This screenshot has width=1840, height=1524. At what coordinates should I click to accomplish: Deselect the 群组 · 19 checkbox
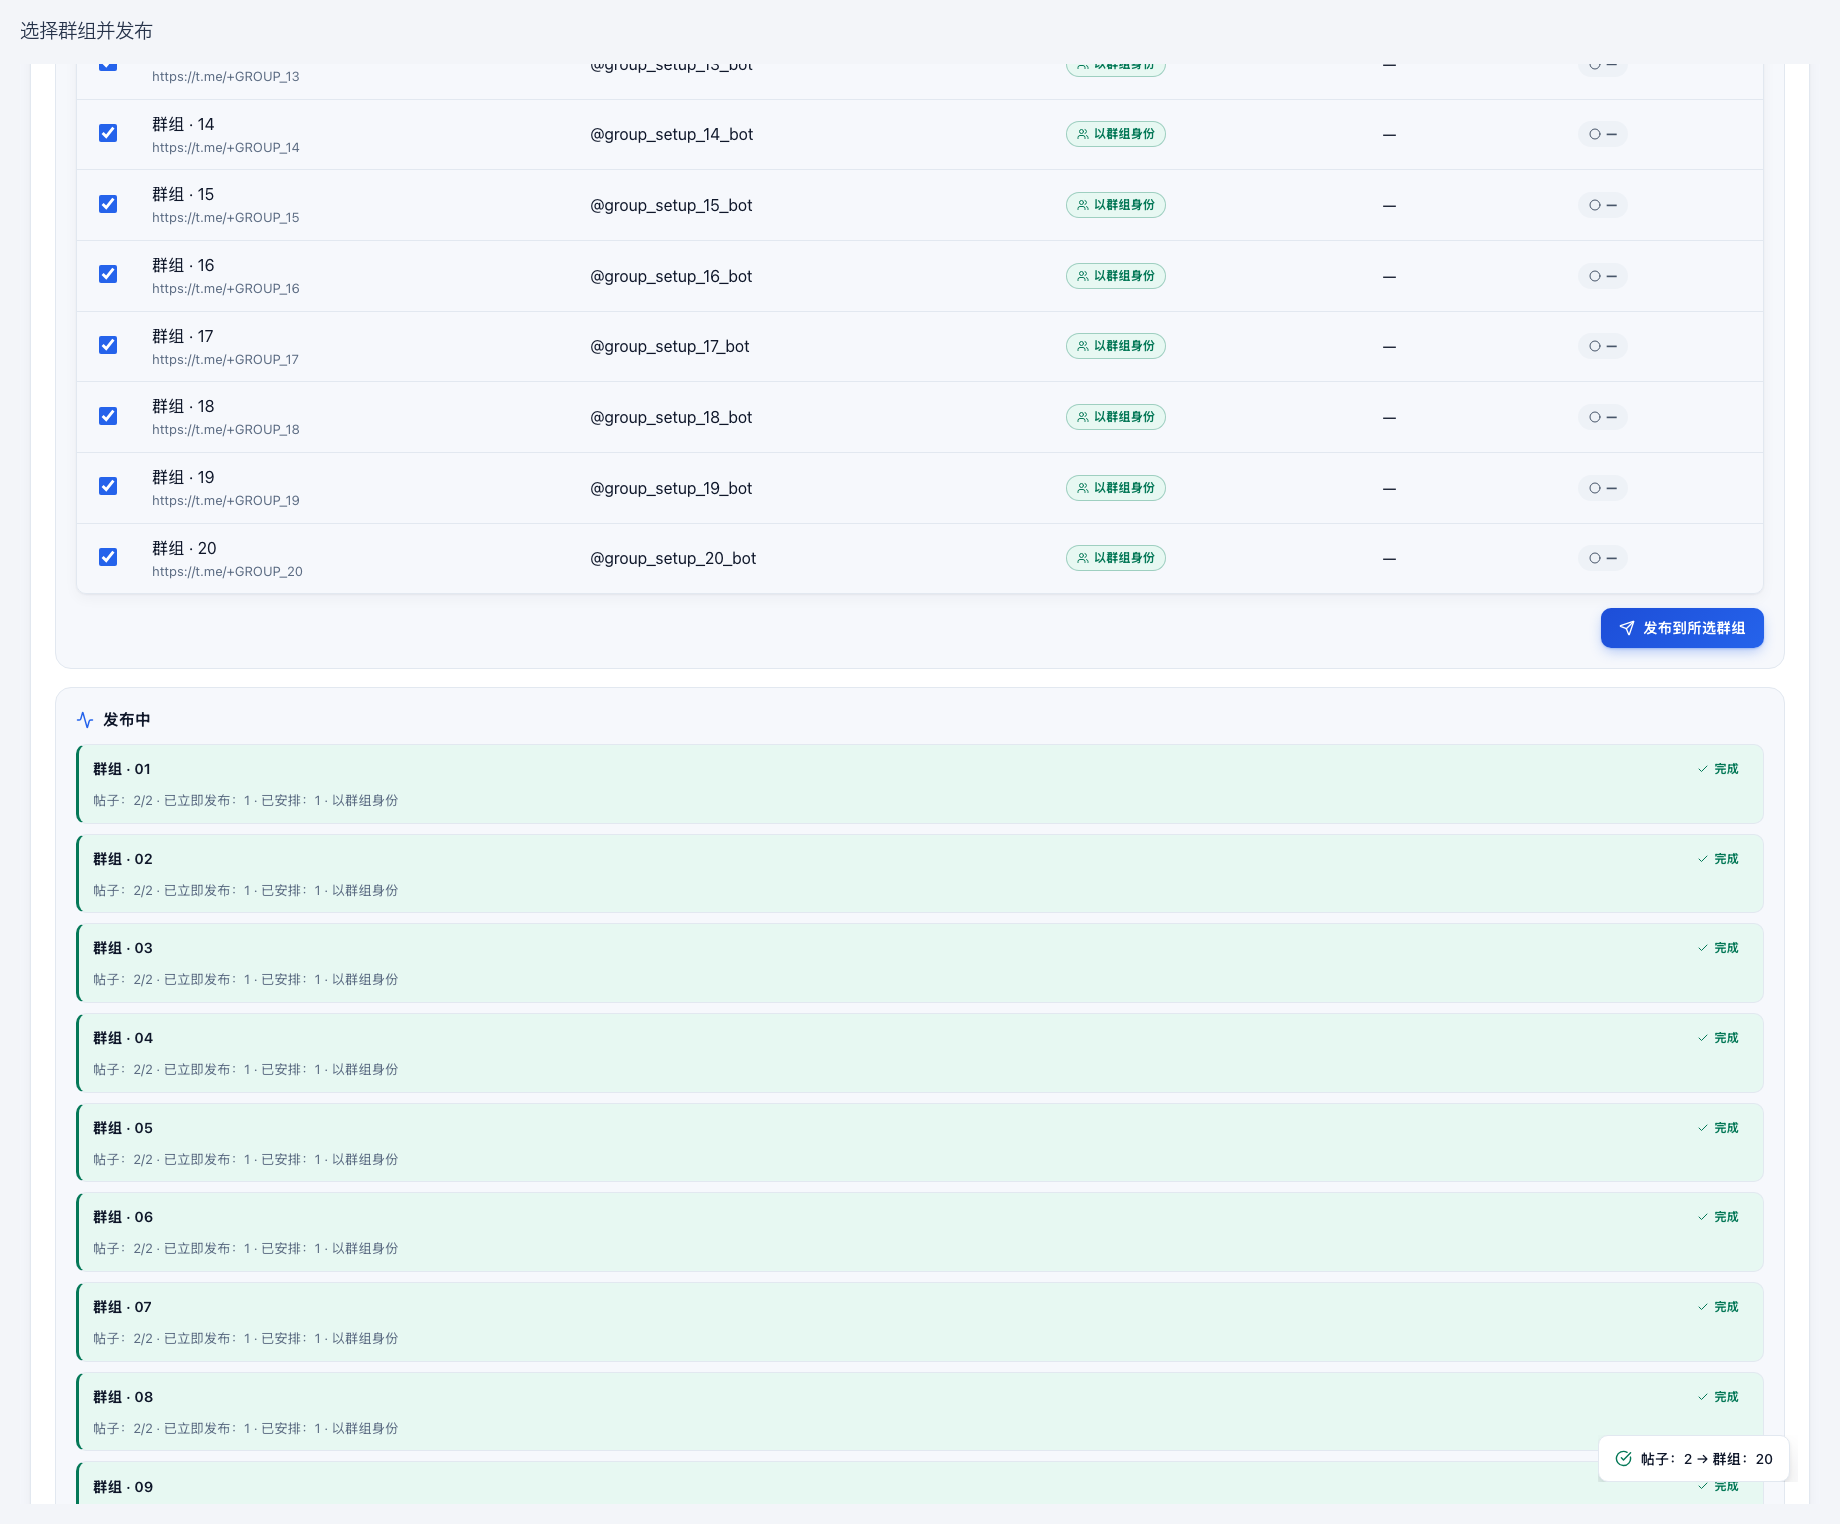point(108,486)
